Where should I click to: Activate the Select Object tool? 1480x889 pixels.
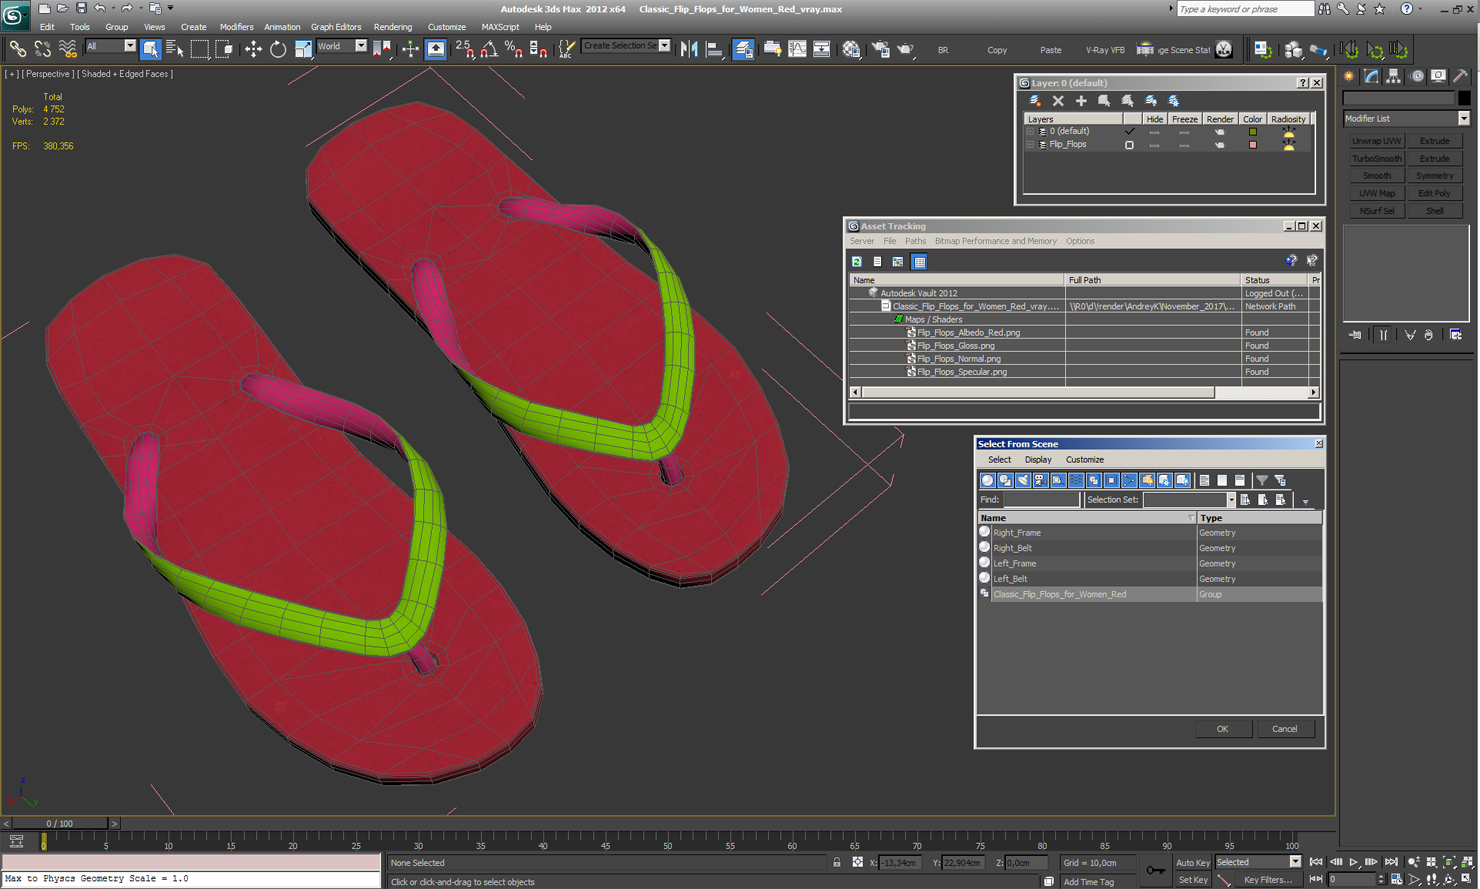click(x=150, y=48)
